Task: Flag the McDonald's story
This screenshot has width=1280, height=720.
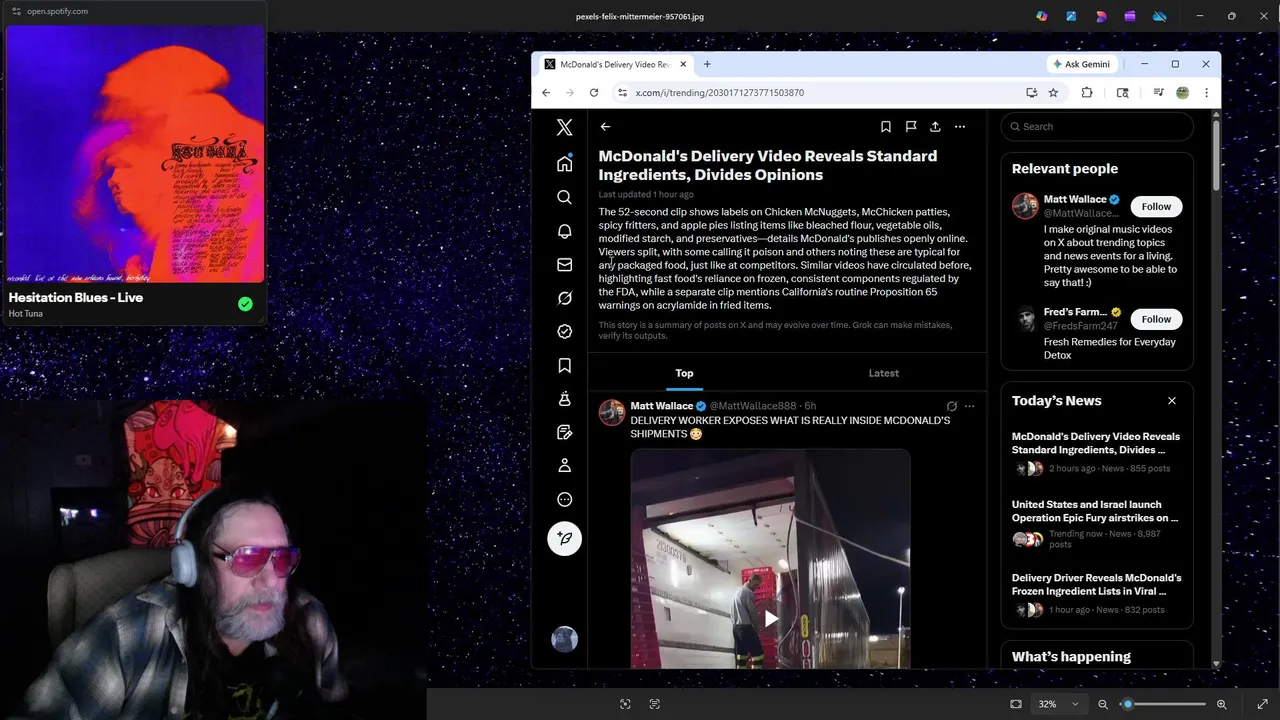Action: tap(910, 127)
